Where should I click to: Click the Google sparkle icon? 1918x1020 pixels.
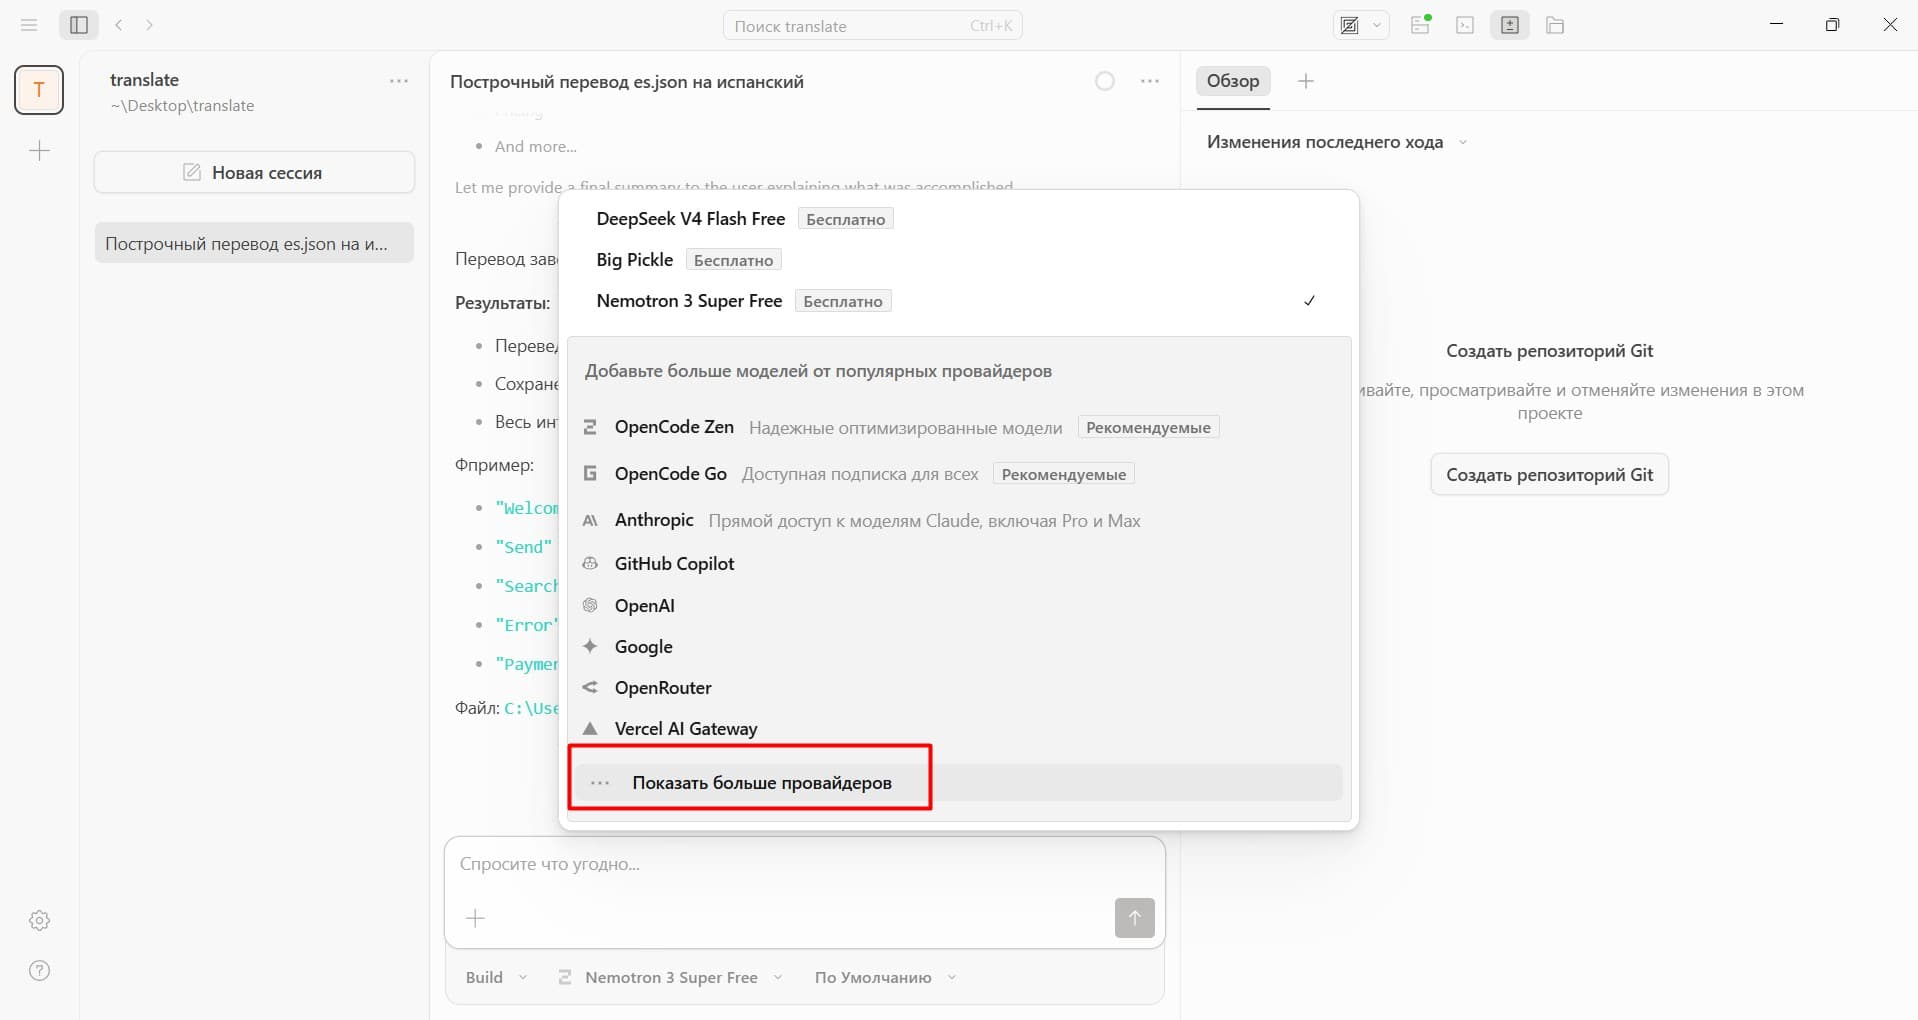coord(590,646)
